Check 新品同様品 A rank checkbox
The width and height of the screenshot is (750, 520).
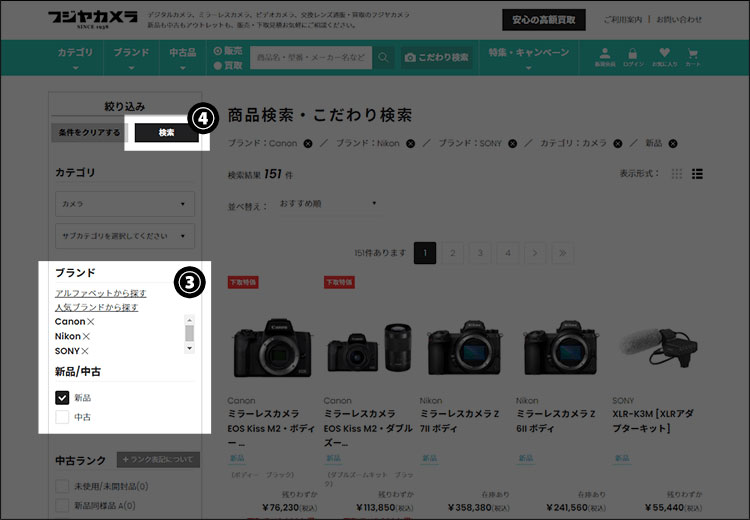62,506
